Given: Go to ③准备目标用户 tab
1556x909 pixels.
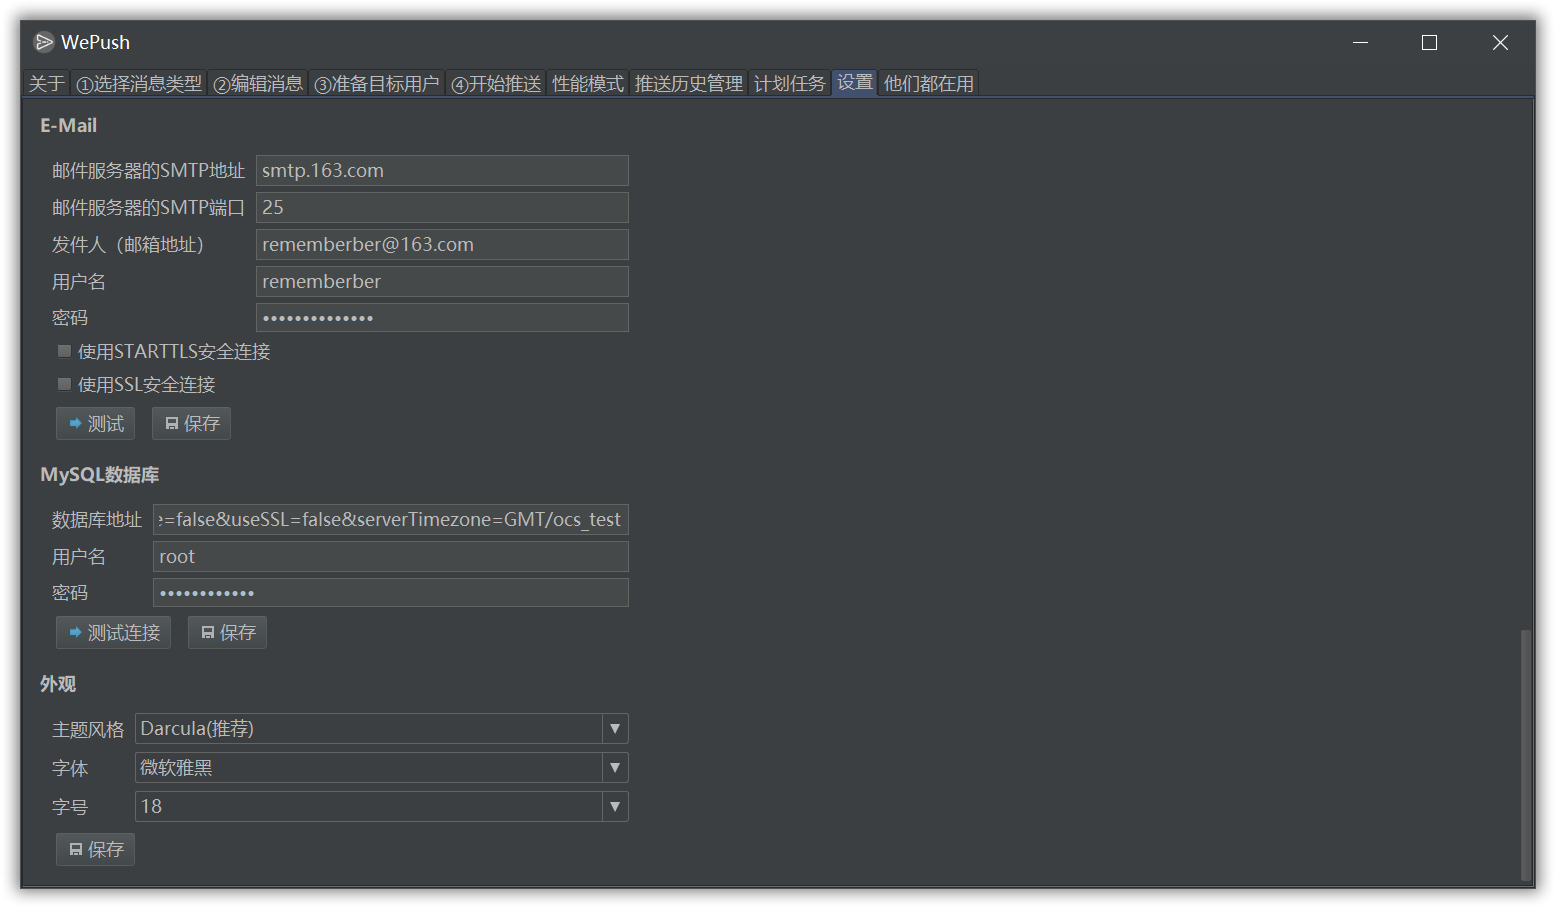Looking at the screenshot, I should [x=377, y=84].
